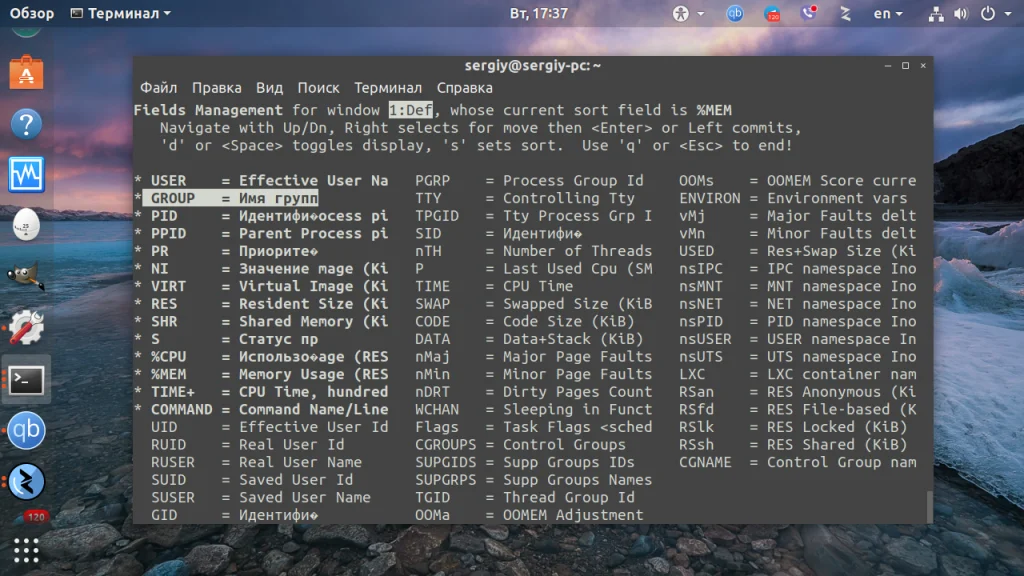Open the volume indicator in top bar
Screen dimensions: 1024x576
(x=961, y=14)
